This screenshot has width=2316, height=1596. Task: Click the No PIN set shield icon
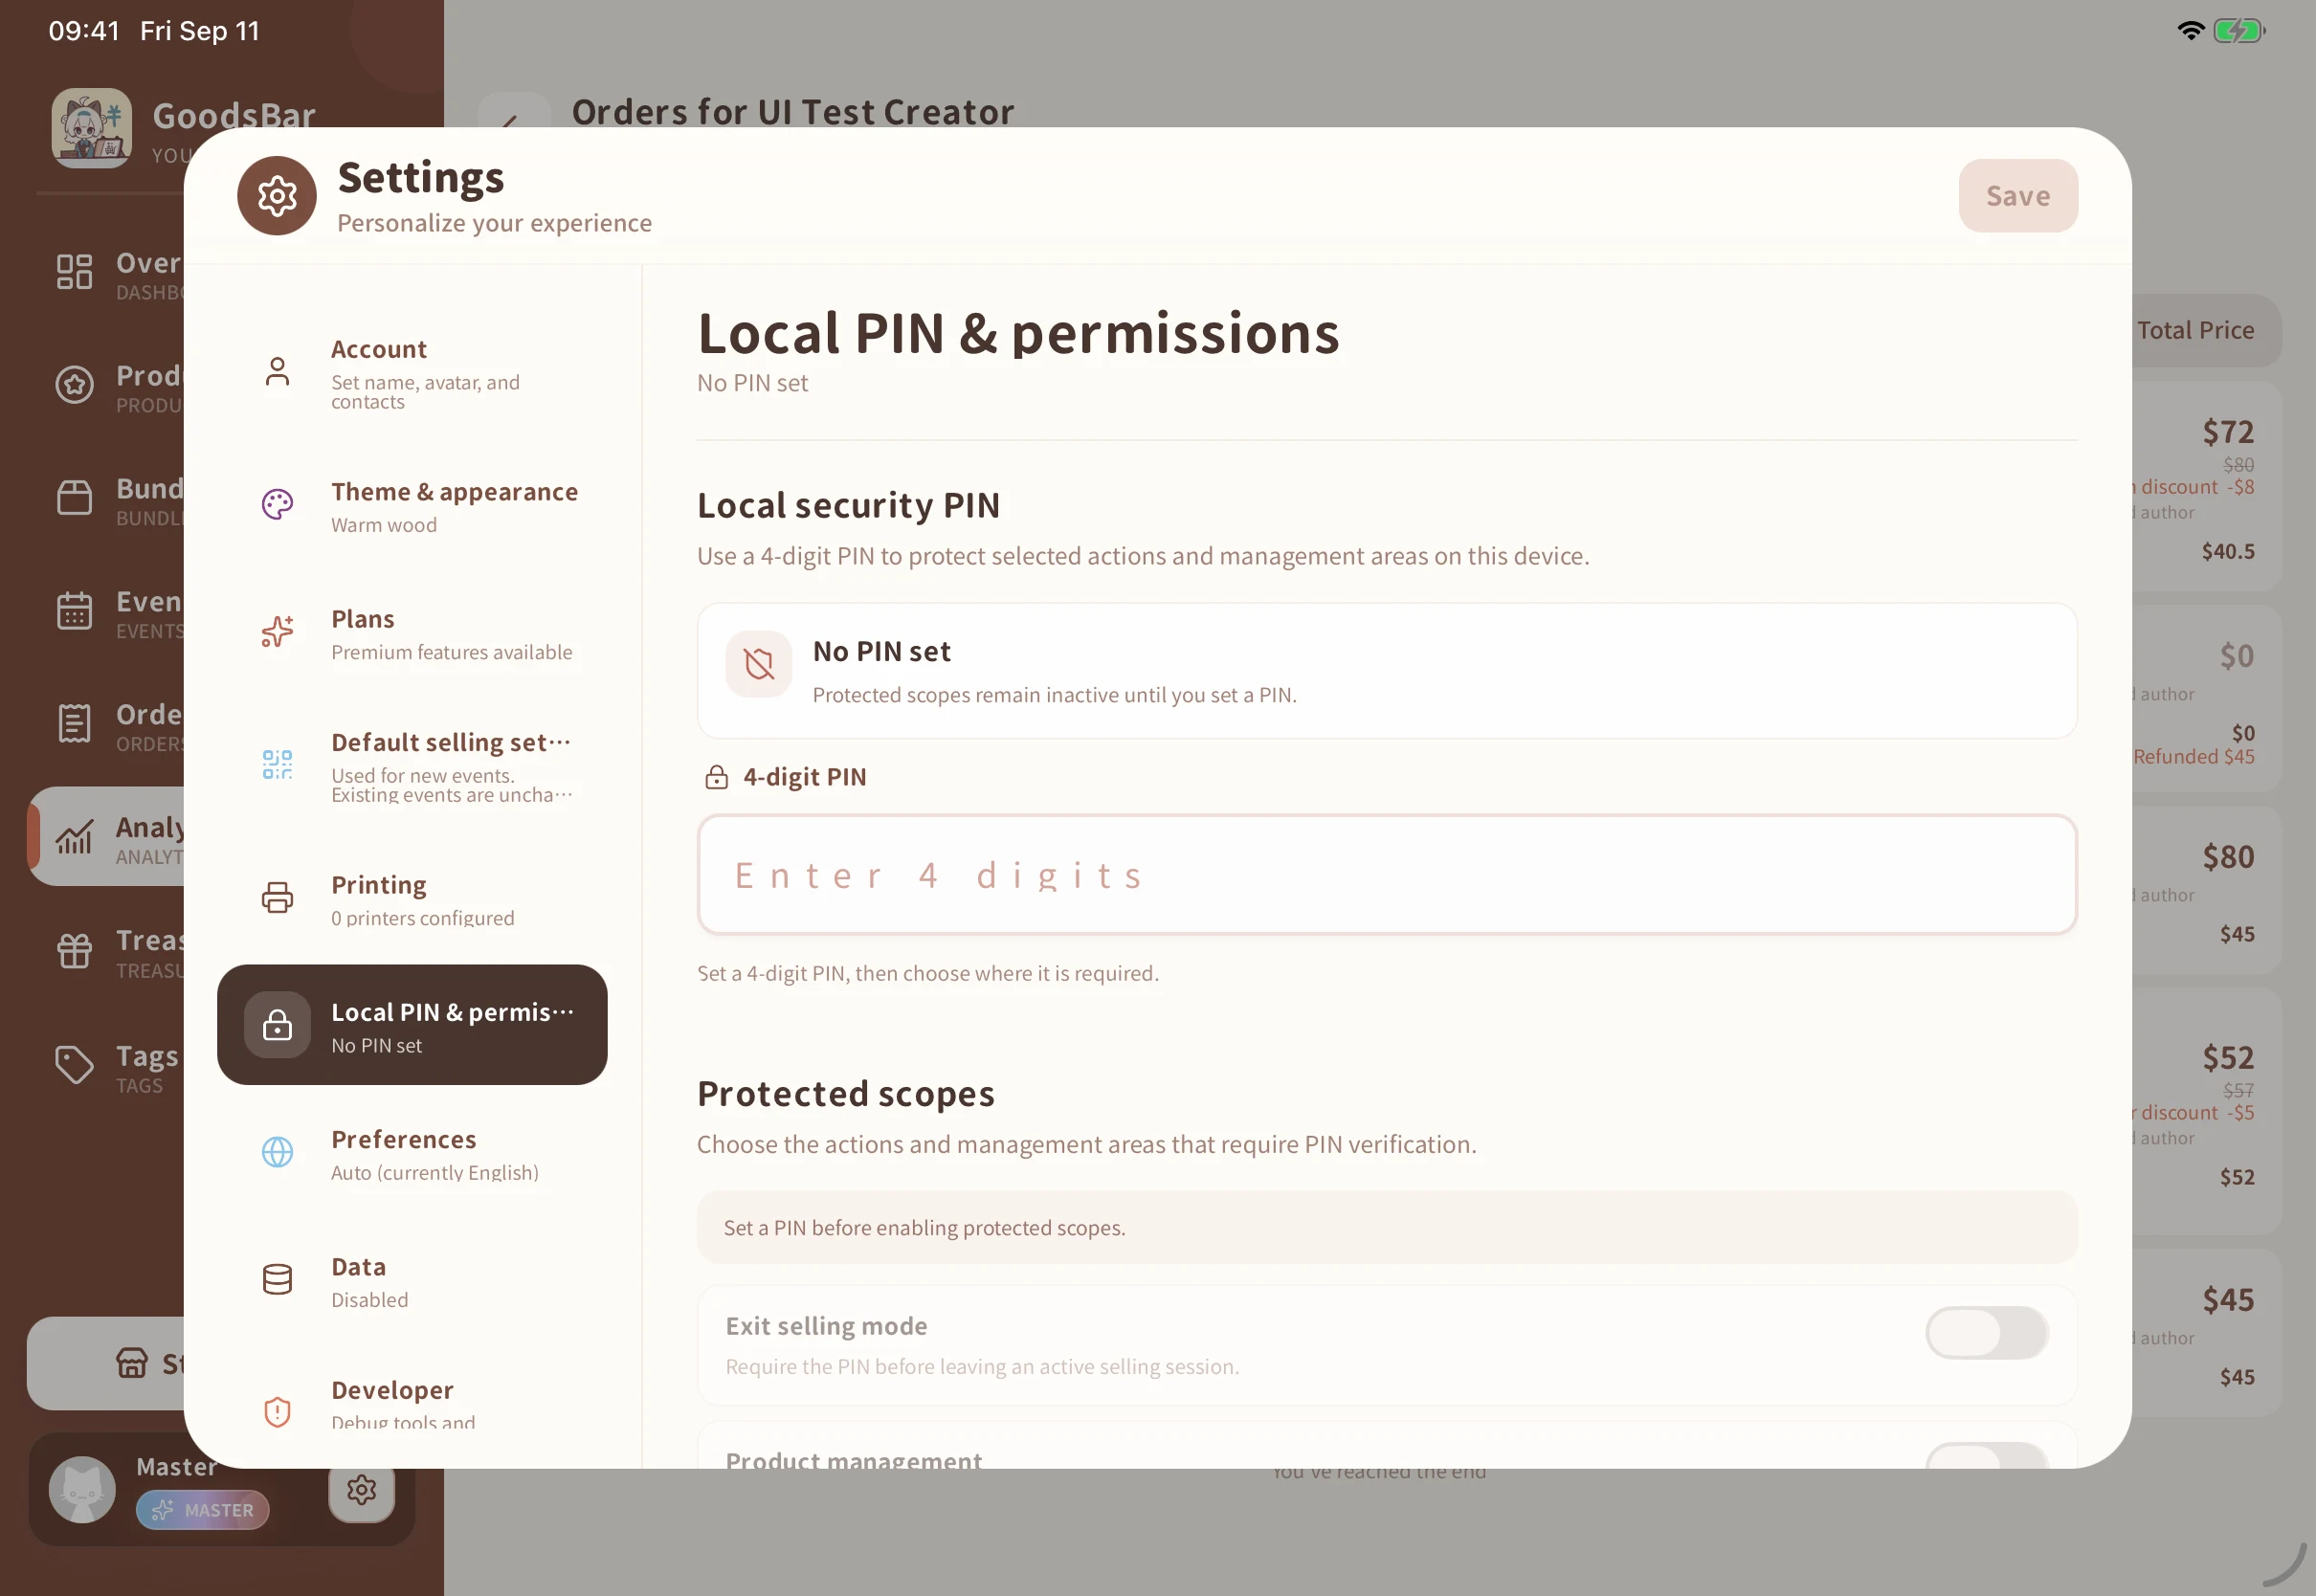coord(759,664)
